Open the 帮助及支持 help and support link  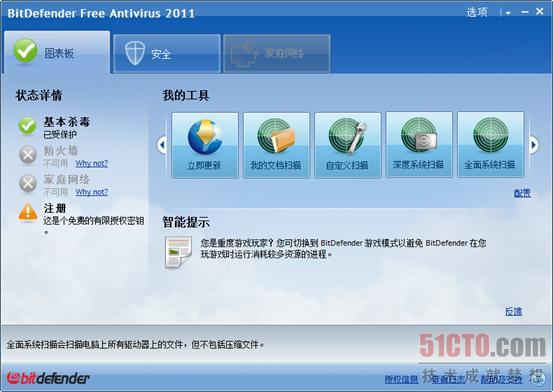click(501, 380)
